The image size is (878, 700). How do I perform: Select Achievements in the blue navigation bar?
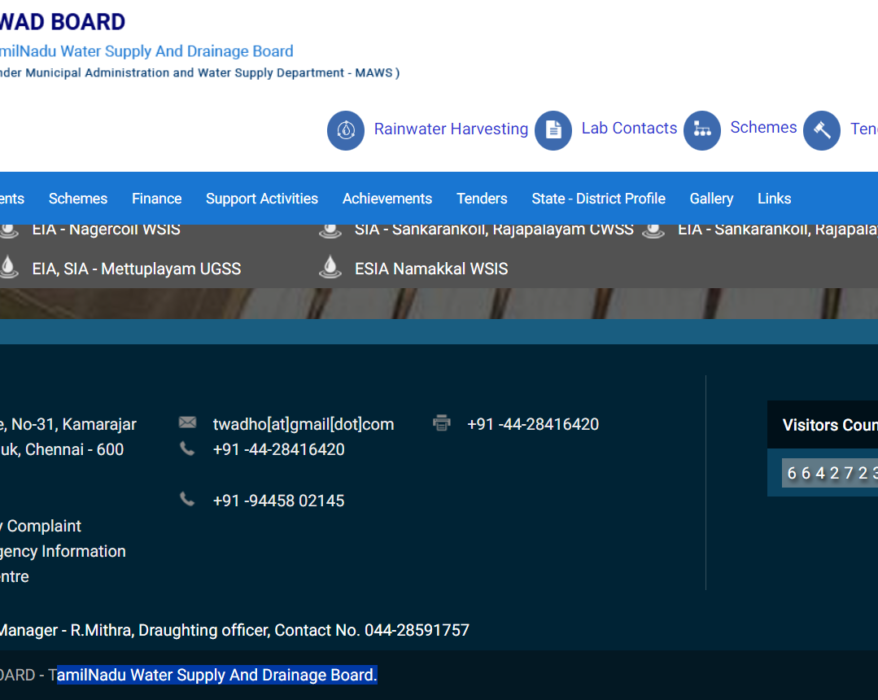click(x=387, y=199)
